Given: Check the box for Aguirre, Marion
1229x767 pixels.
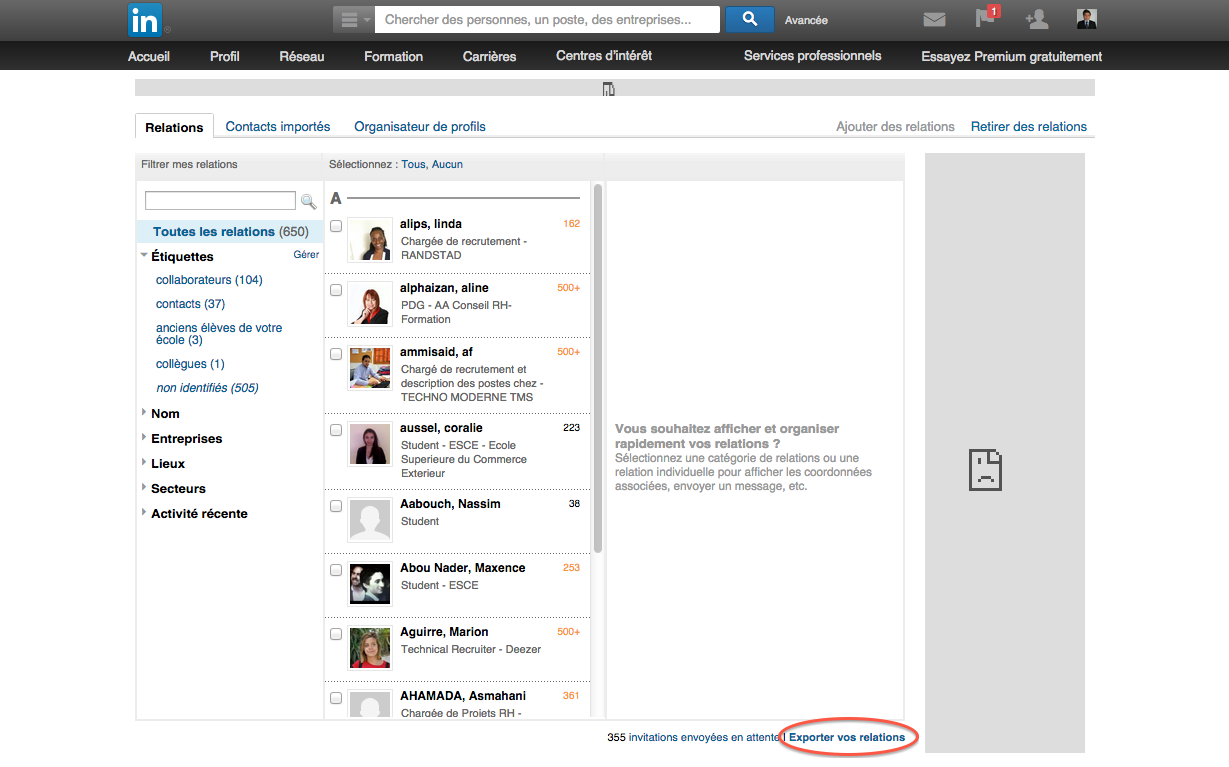Looking at the screenshot, I should [336, 634].
